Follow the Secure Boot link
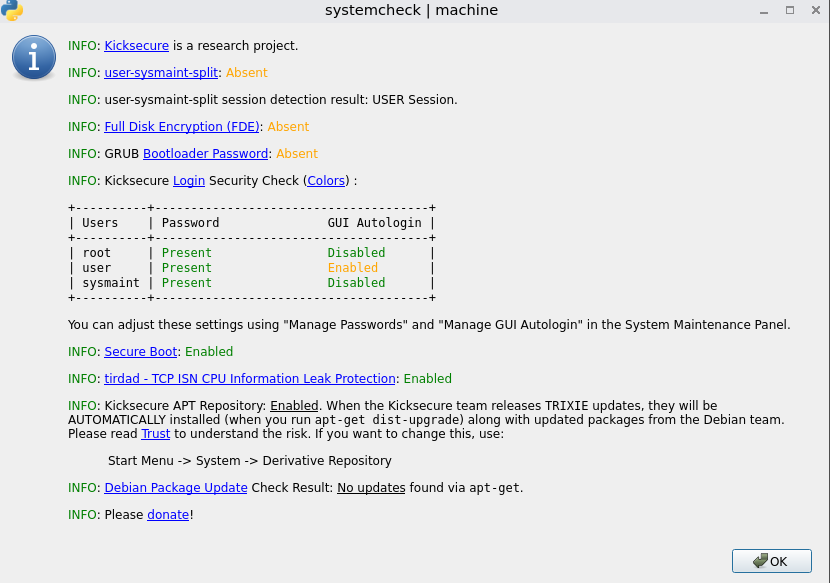This screenshot has width=830, height=583. [141, 352]
